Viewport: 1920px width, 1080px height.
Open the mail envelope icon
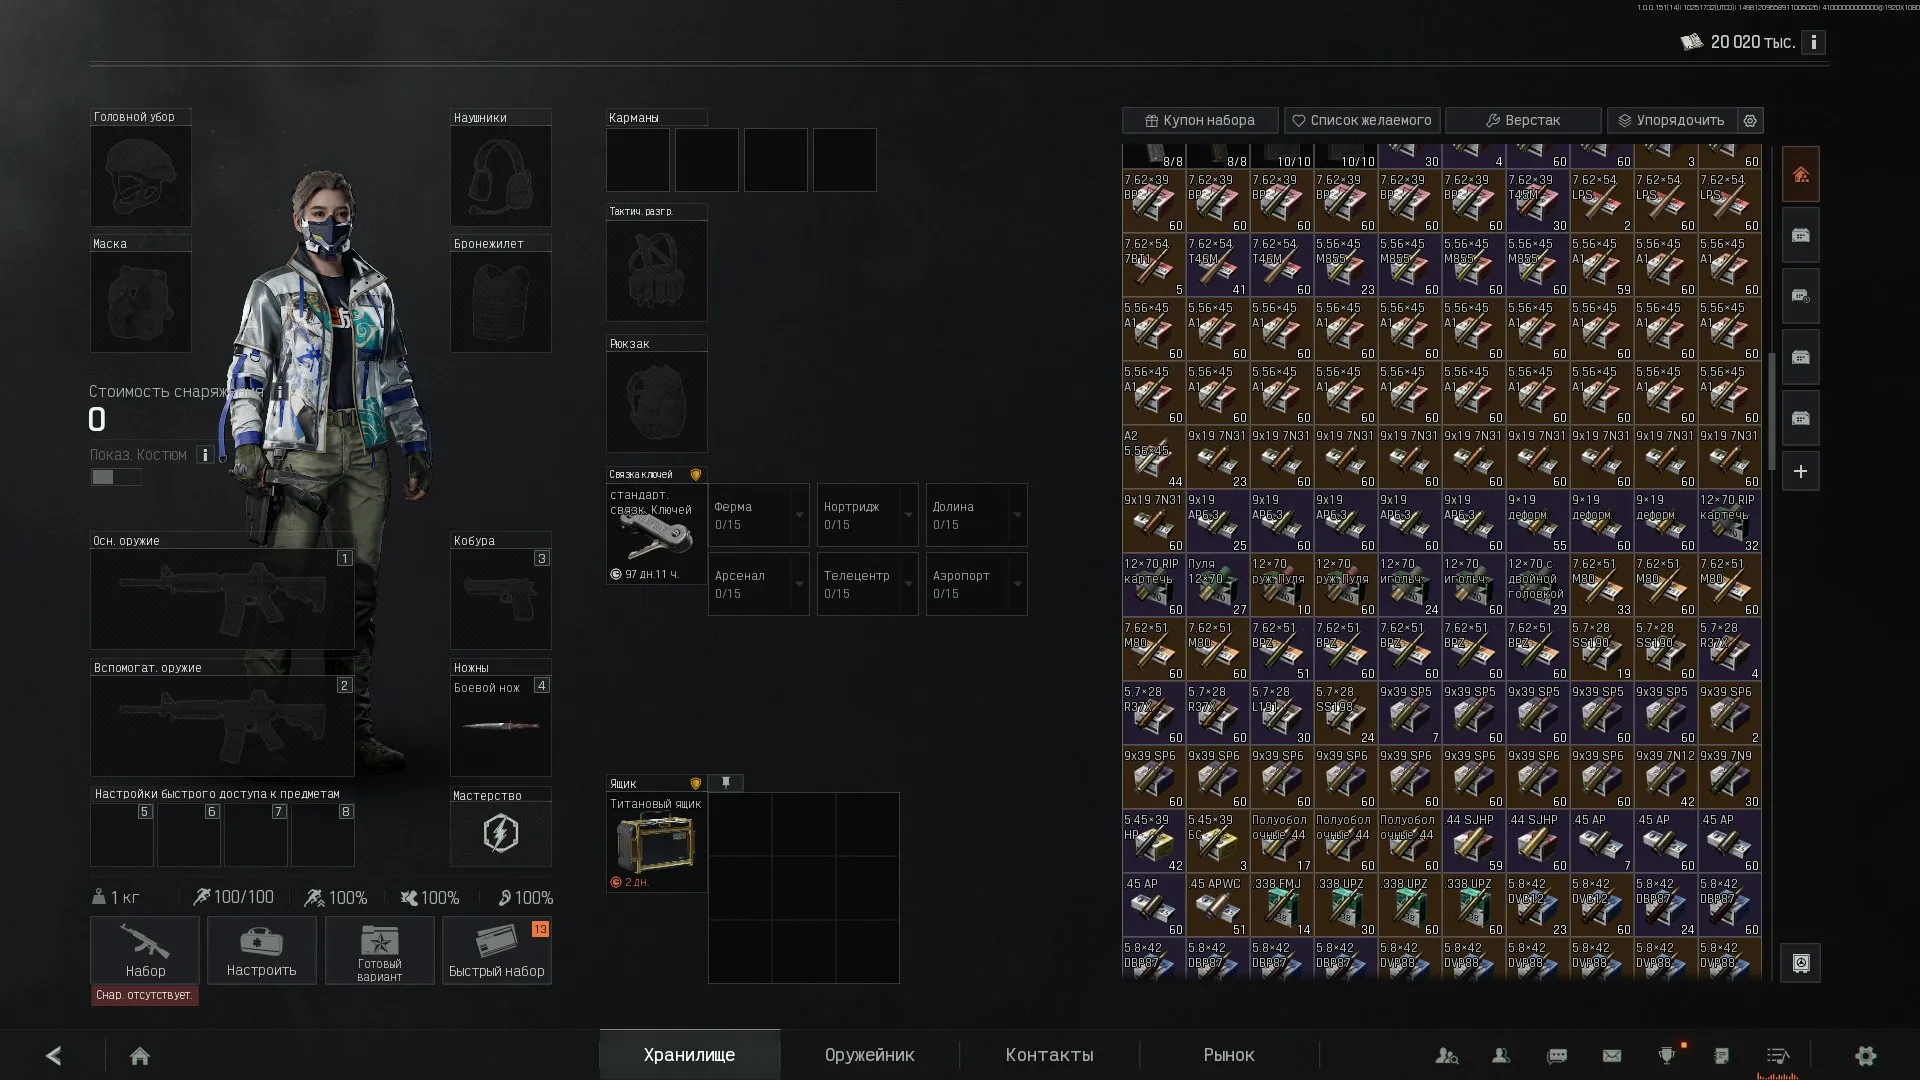1612,1055
